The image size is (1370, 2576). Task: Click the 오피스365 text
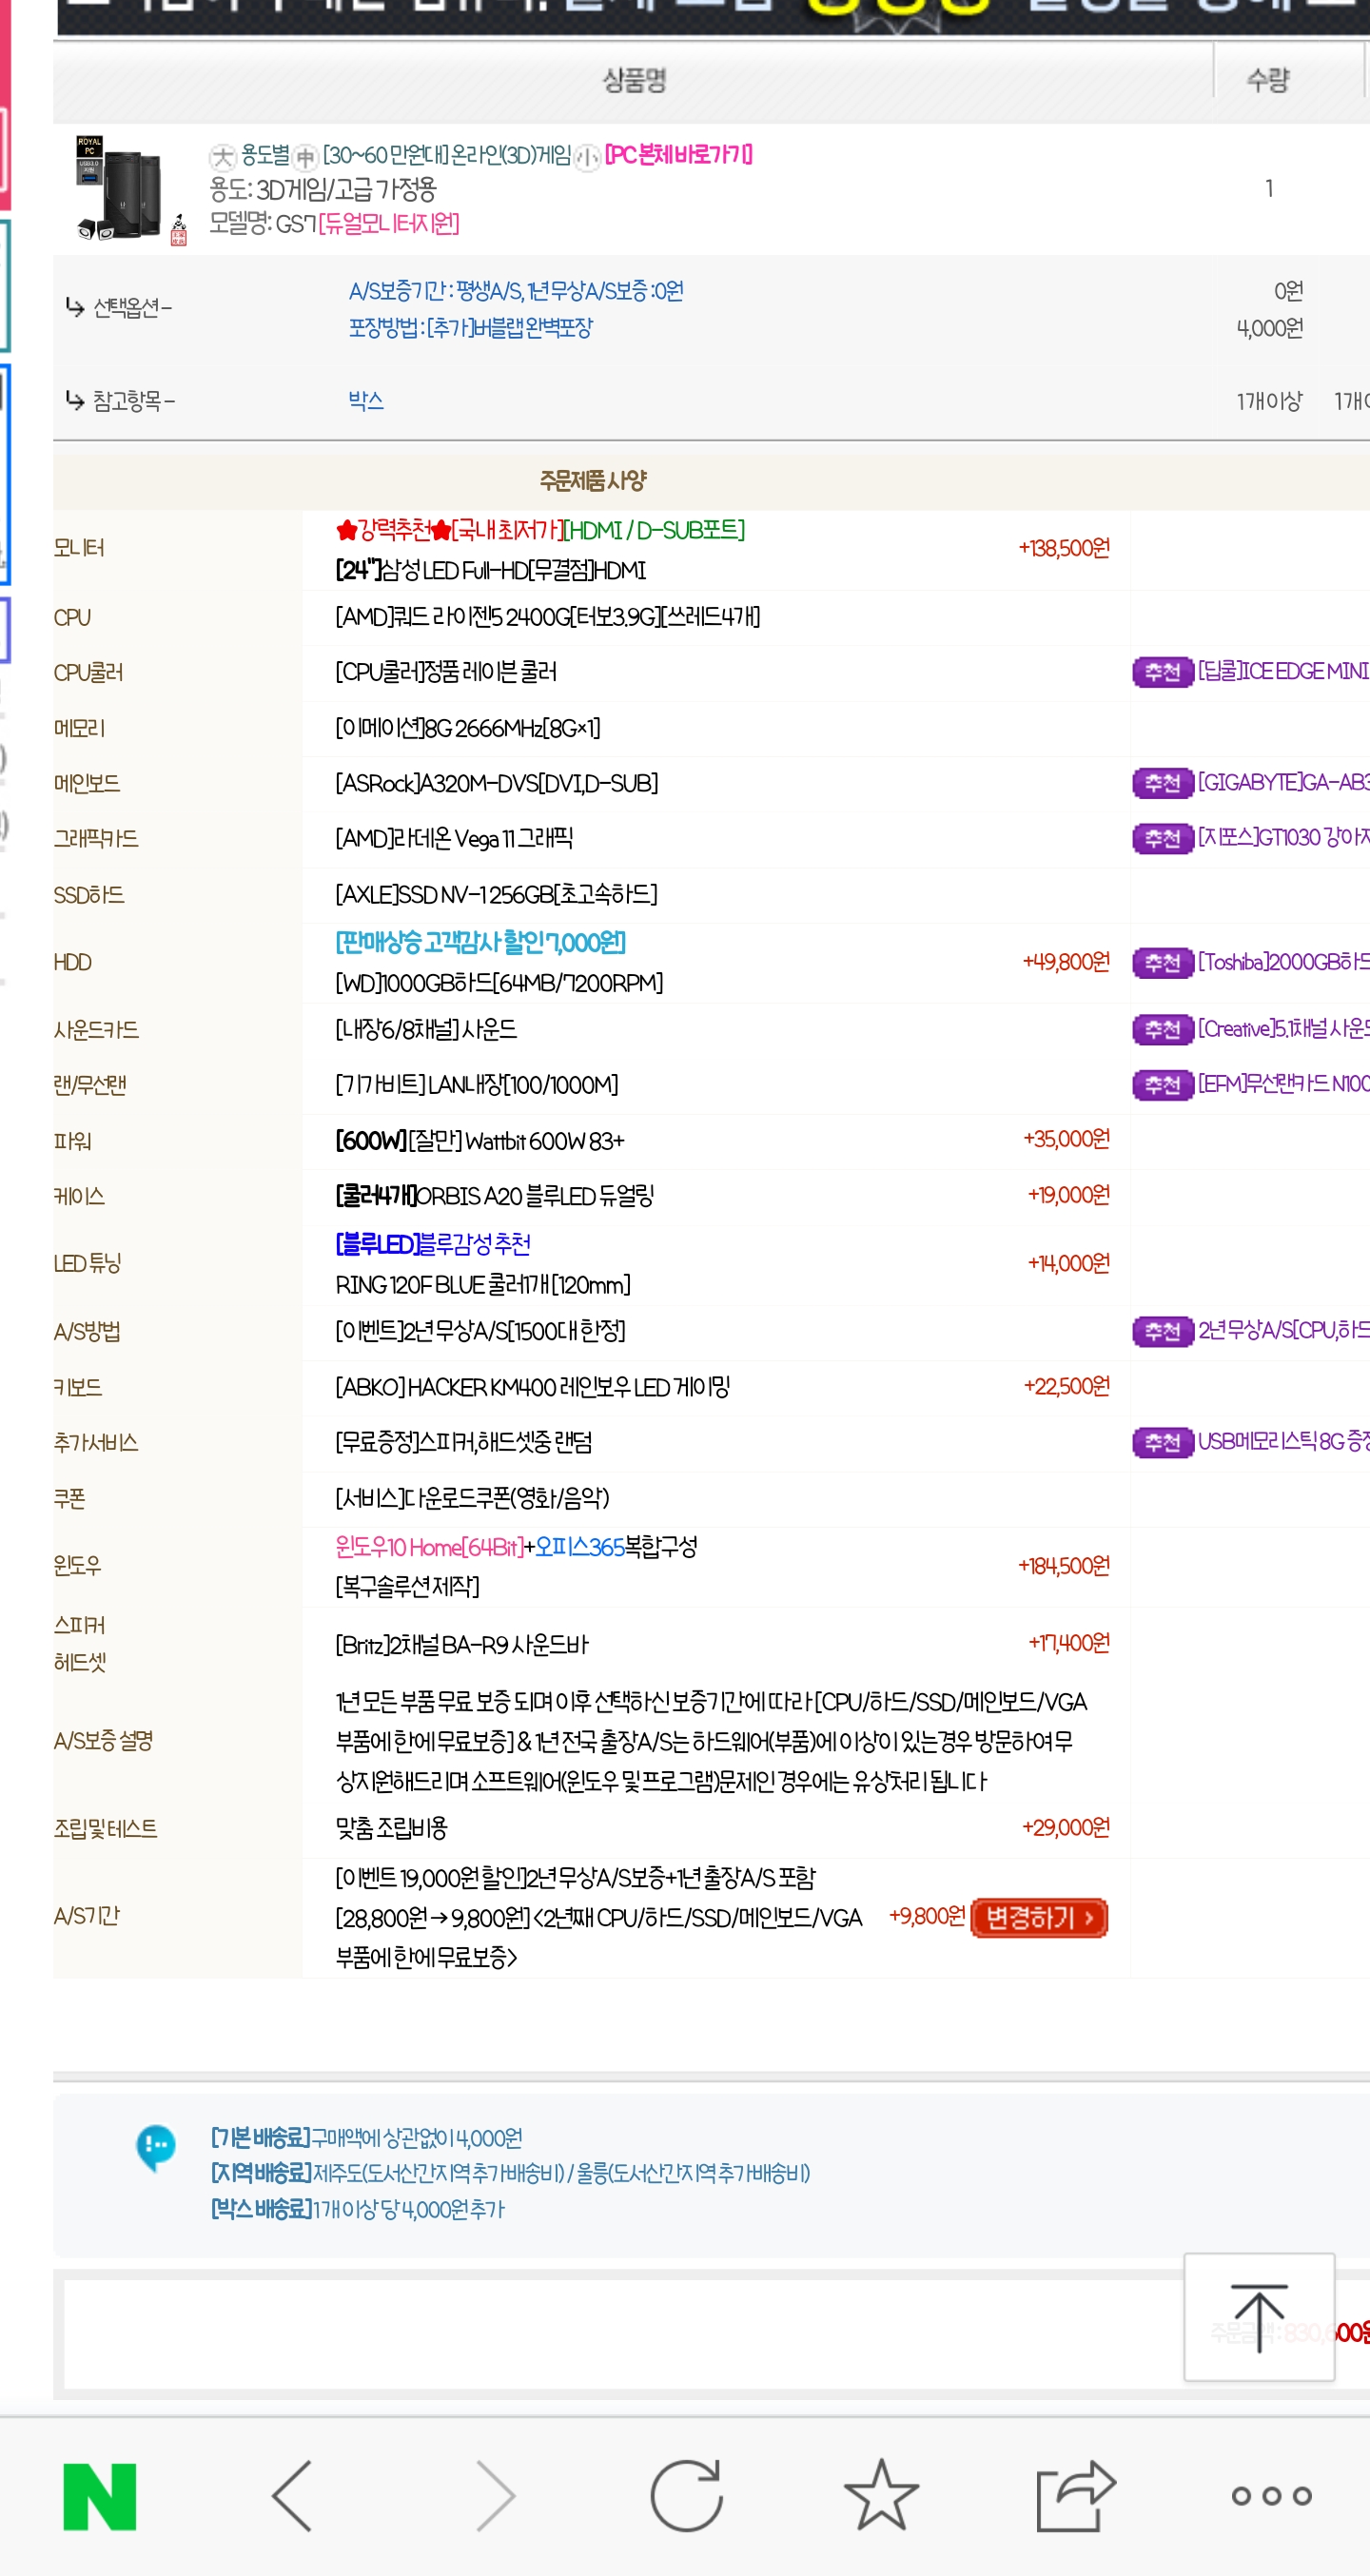tap(579, 1547)
